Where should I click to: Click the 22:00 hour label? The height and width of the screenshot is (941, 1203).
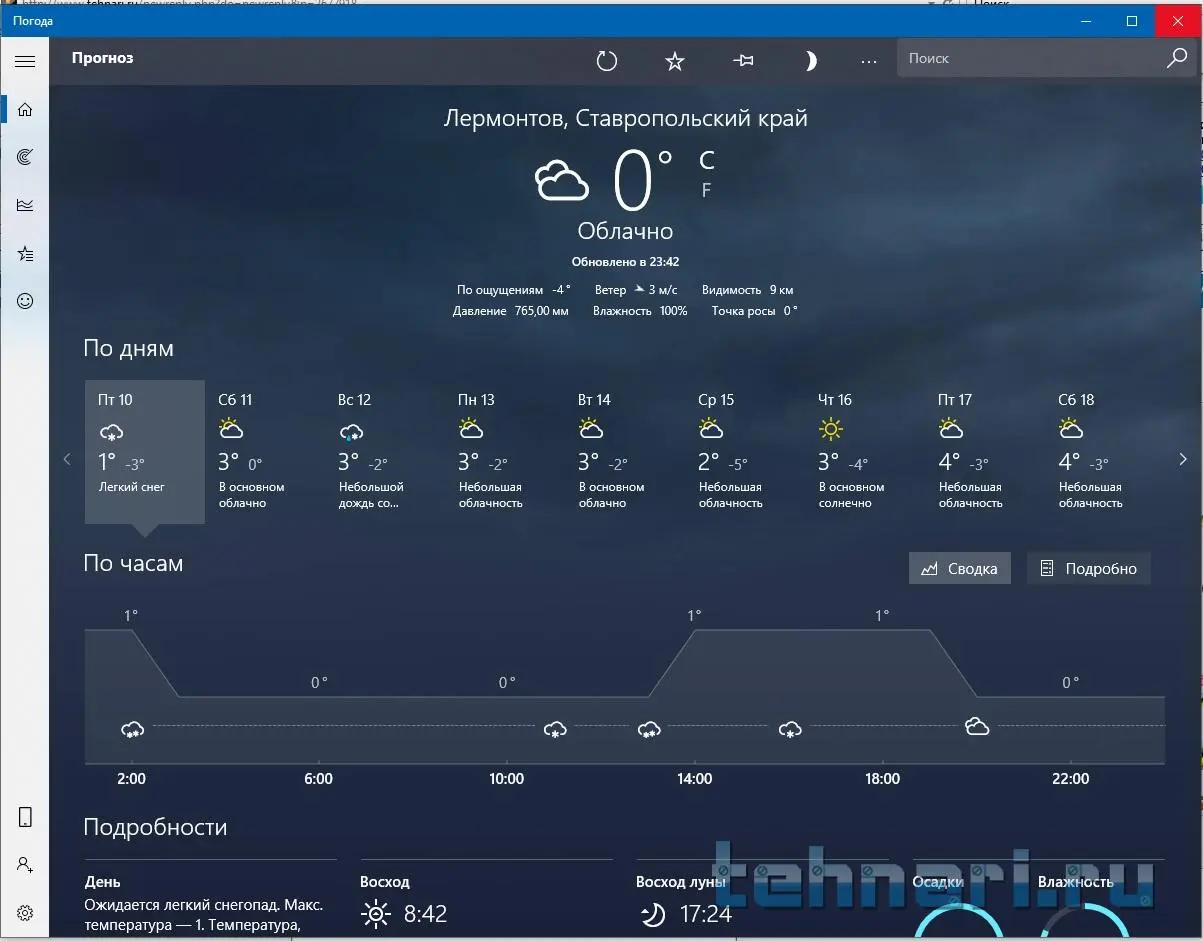coord(1070,778)
